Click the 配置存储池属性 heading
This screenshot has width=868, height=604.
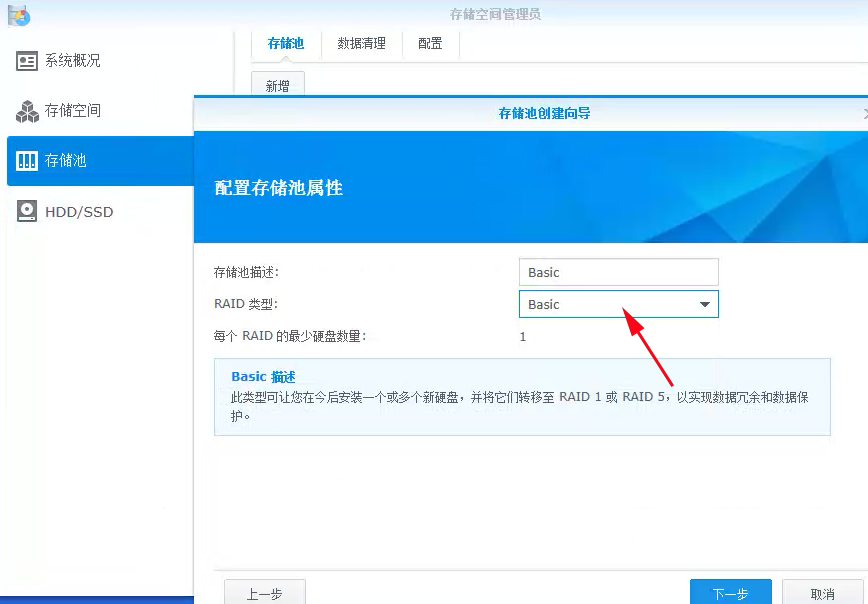pyautogui.click(x=278, y=188)
